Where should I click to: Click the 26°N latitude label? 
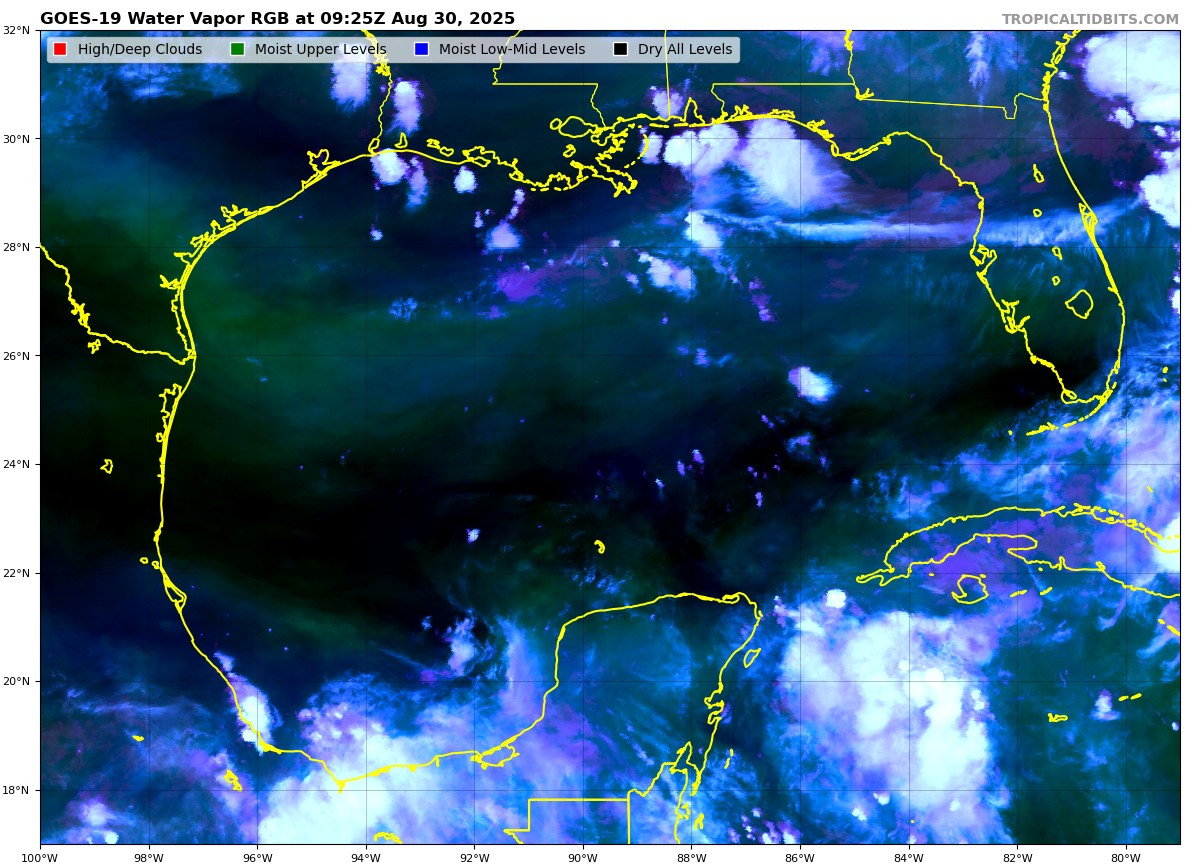tap(18, 356)
